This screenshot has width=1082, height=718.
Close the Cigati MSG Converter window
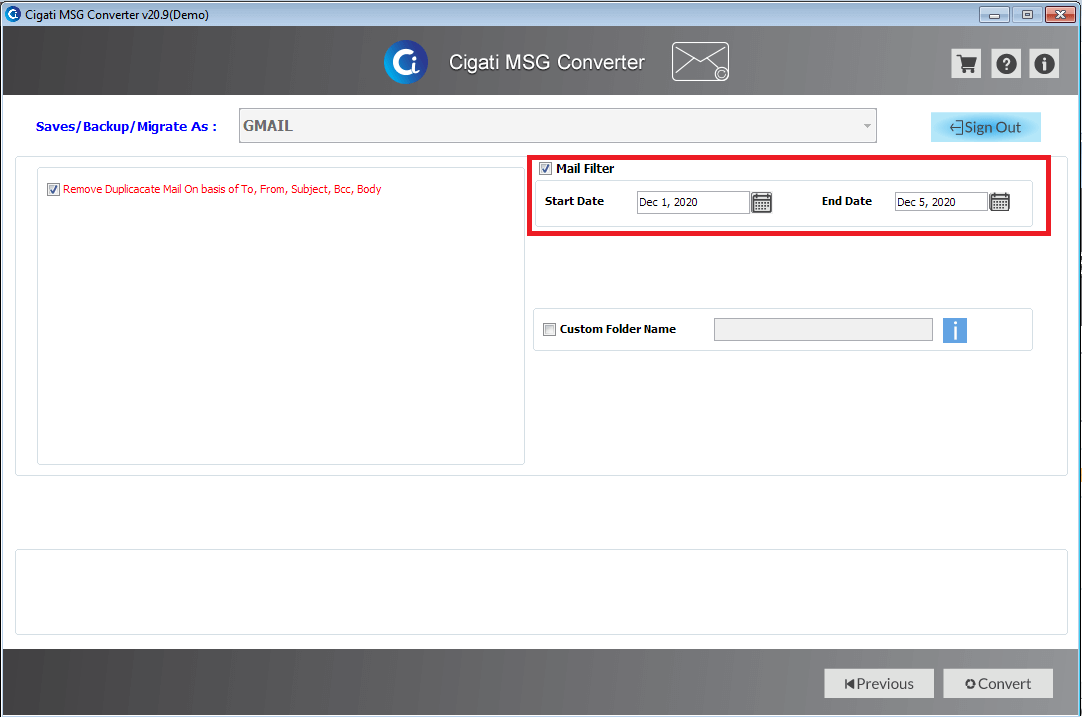coord(1061,14)
